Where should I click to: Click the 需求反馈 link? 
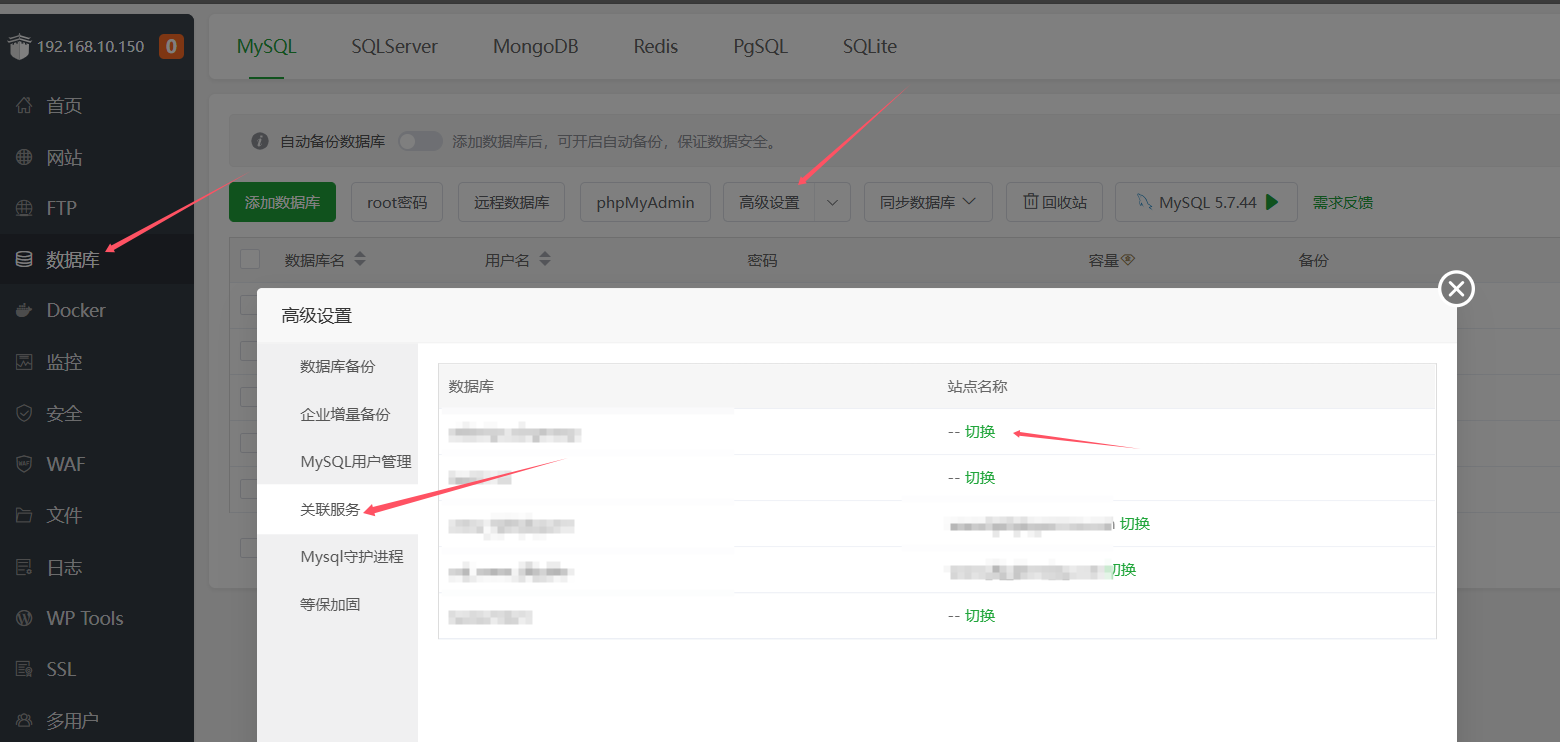coord(1343,202)
